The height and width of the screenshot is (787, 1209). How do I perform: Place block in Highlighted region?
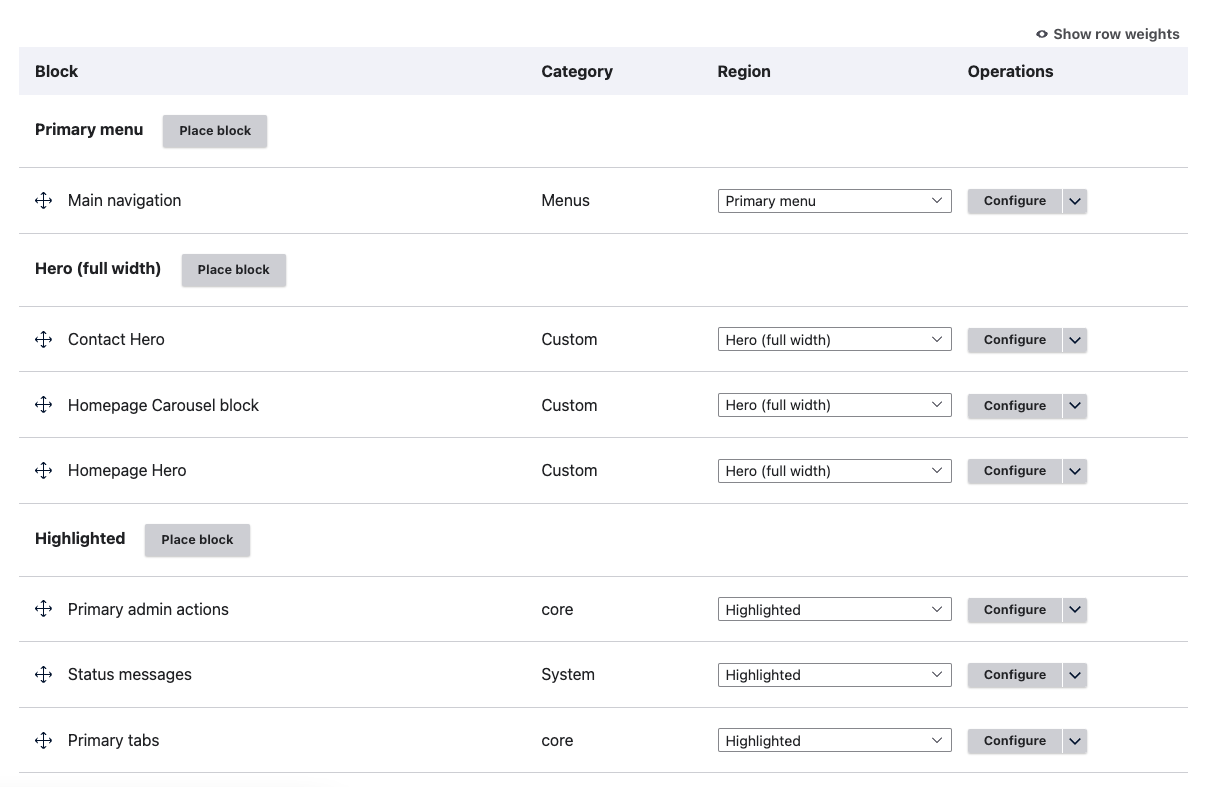197,540
